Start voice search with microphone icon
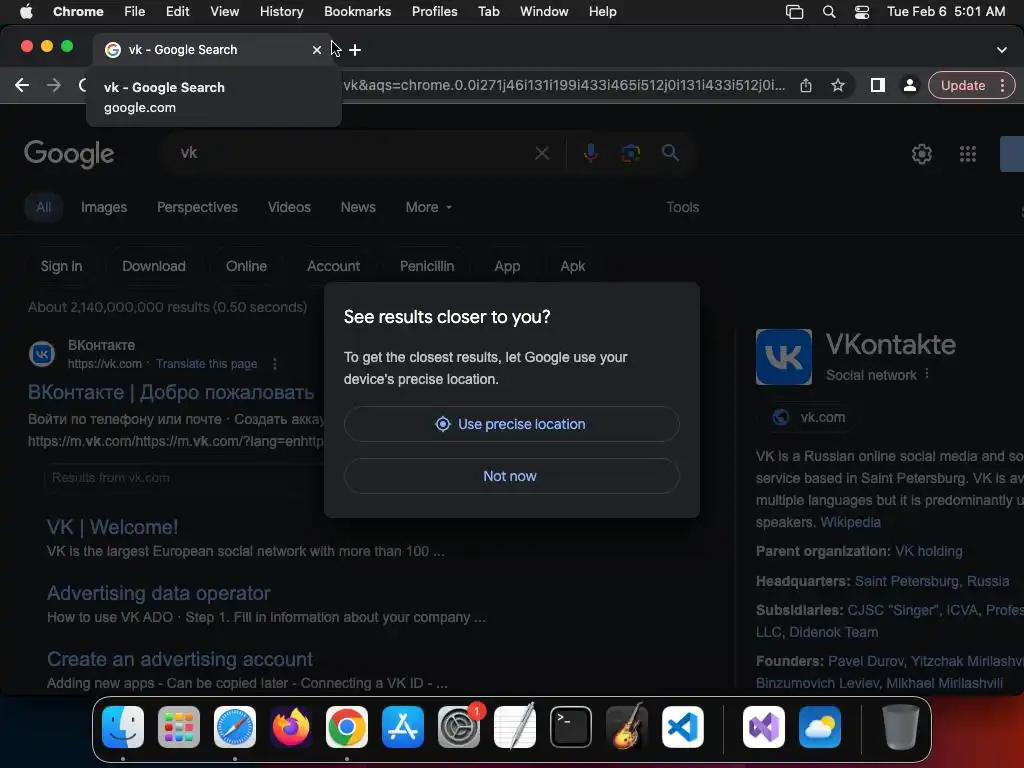This screenshot has width=1024, height=768. pos(590,153)
